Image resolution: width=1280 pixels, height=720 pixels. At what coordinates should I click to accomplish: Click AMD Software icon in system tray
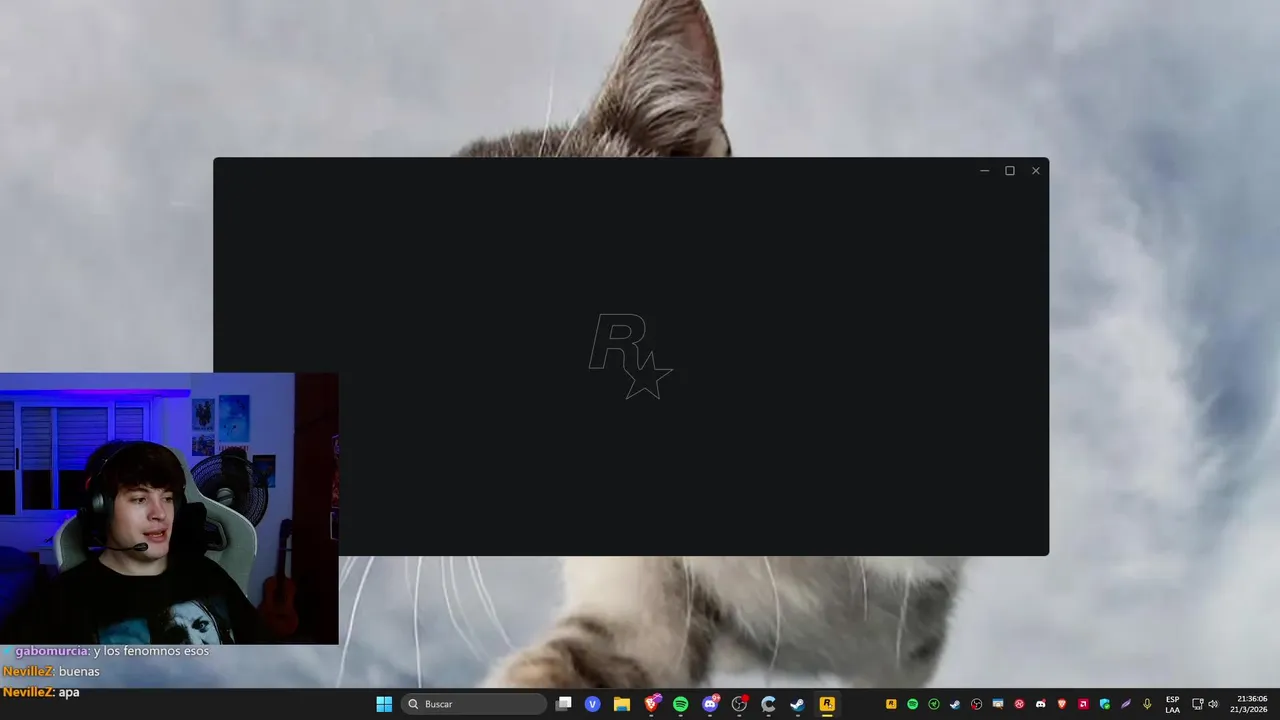(x=1084, y=704)
